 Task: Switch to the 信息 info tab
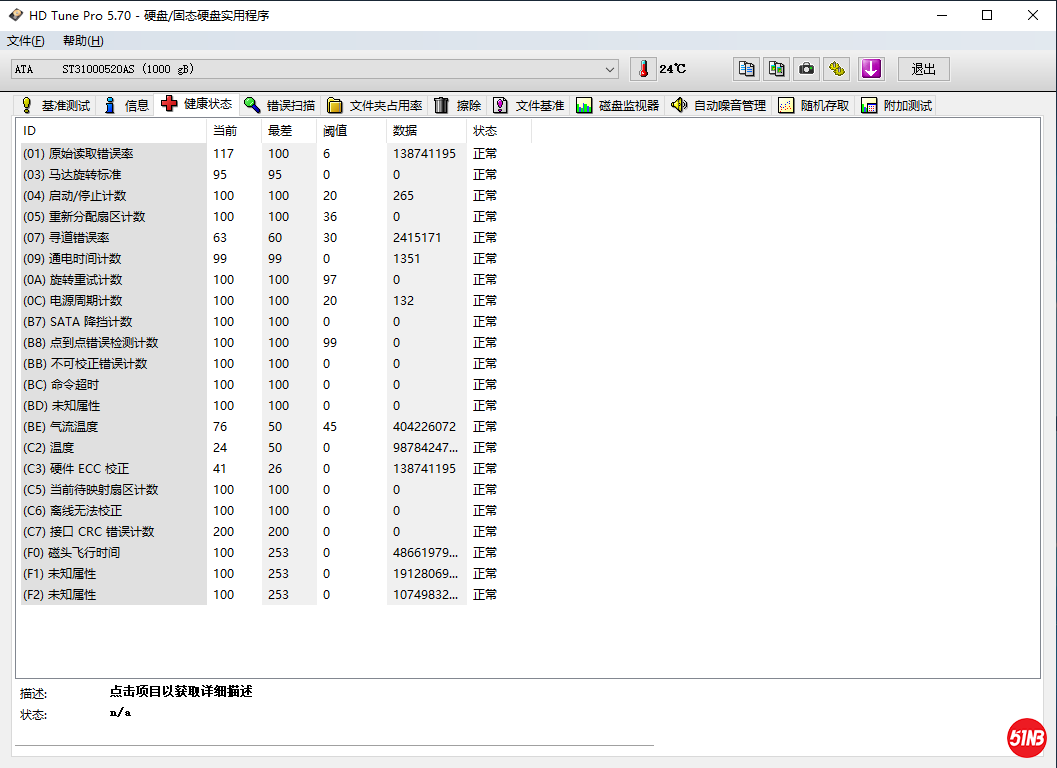(126, 105)
